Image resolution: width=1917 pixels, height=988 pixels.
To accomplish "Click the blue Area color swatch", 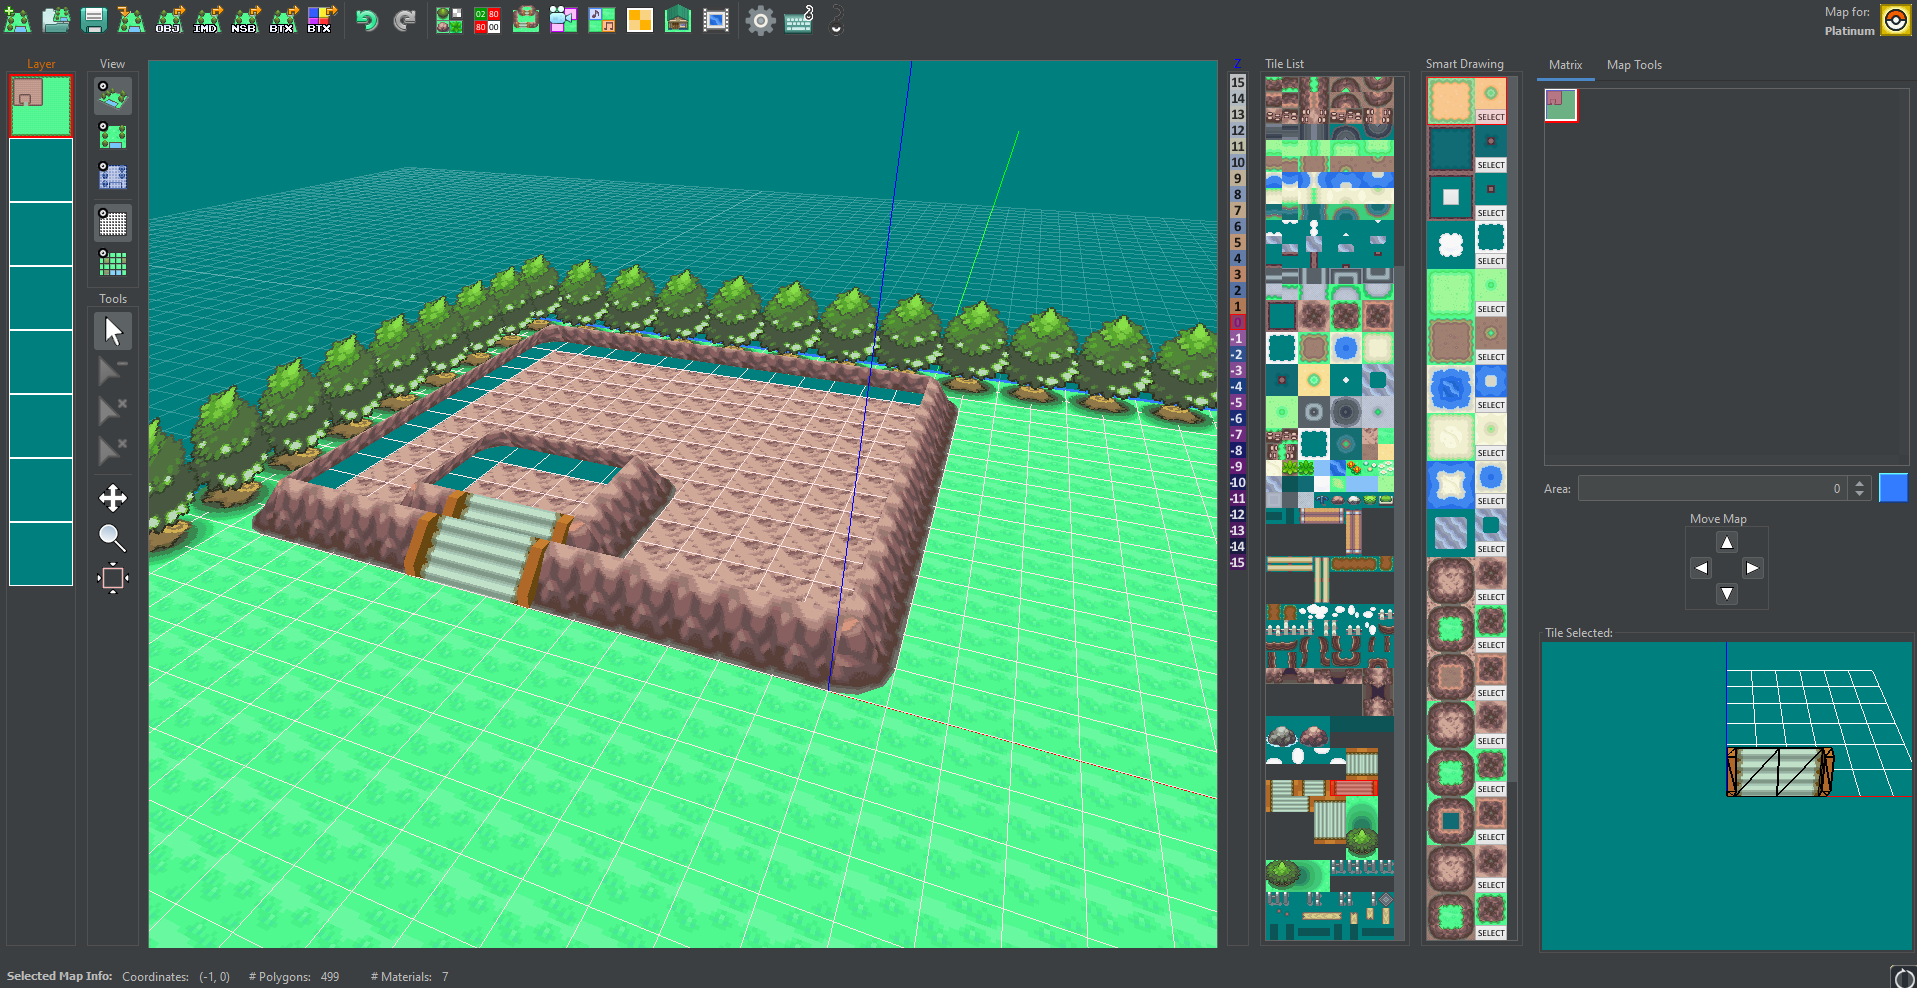I will tap(1892, 488).
